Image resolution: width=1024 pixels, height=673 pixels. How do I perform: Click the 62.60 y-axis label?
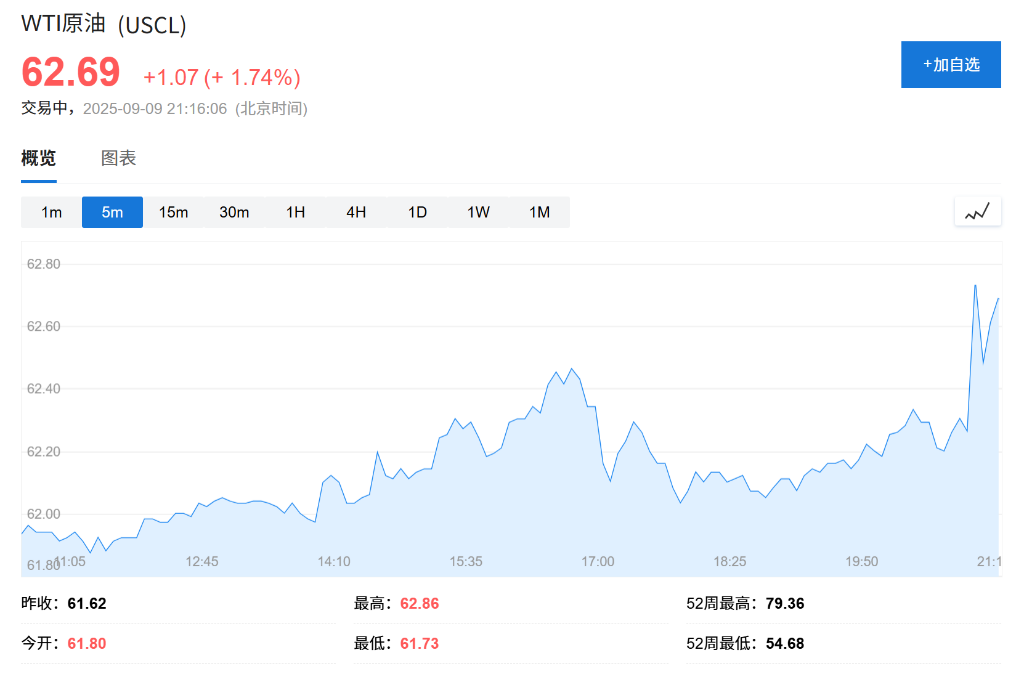43,326
